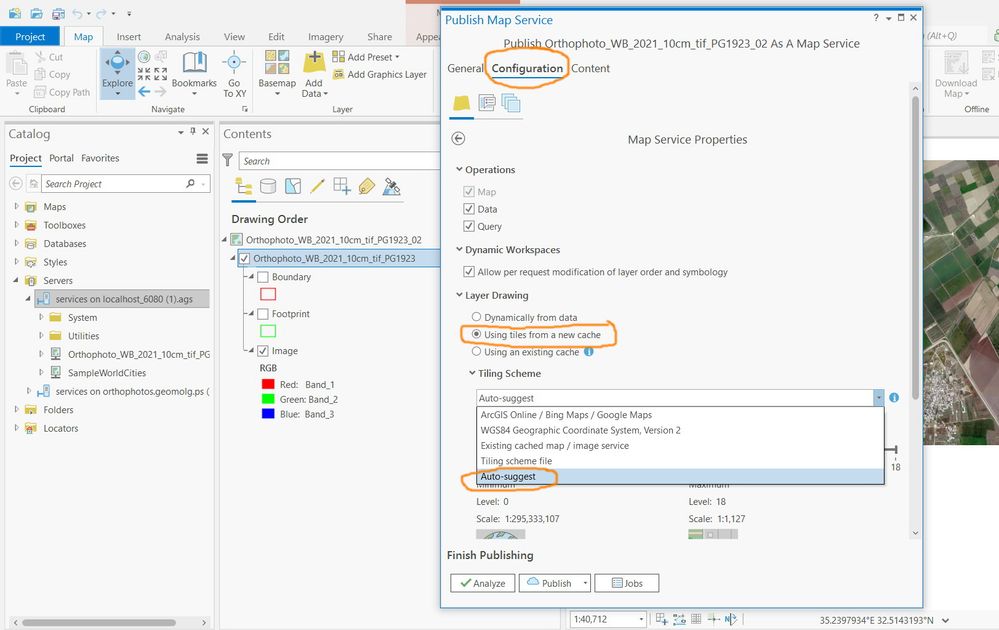Open the Insert ribbon tab
The height and width of the screenshot is (630, 999).
pyautogui.click(x=129, y=37)
